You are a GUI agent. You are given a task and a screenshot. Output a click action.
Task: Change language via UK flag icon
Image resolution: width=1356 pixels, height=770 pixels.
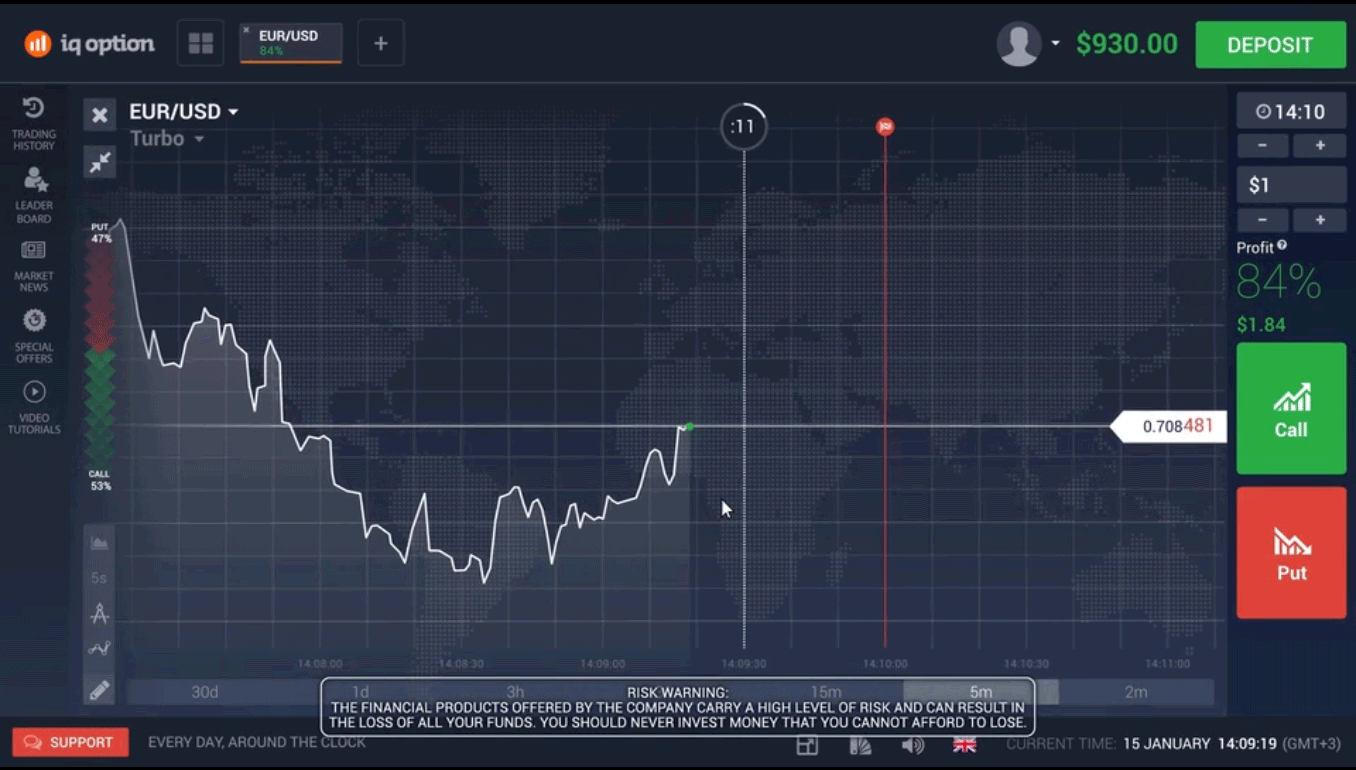coord(965,744)
